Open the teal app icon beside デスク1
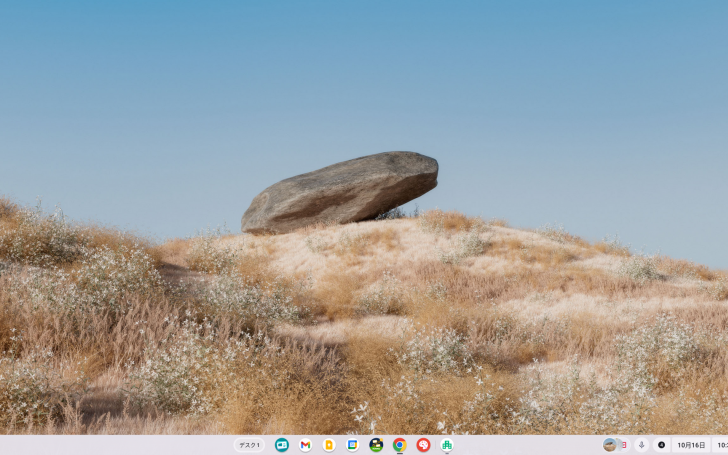 (x=282, y=445)
